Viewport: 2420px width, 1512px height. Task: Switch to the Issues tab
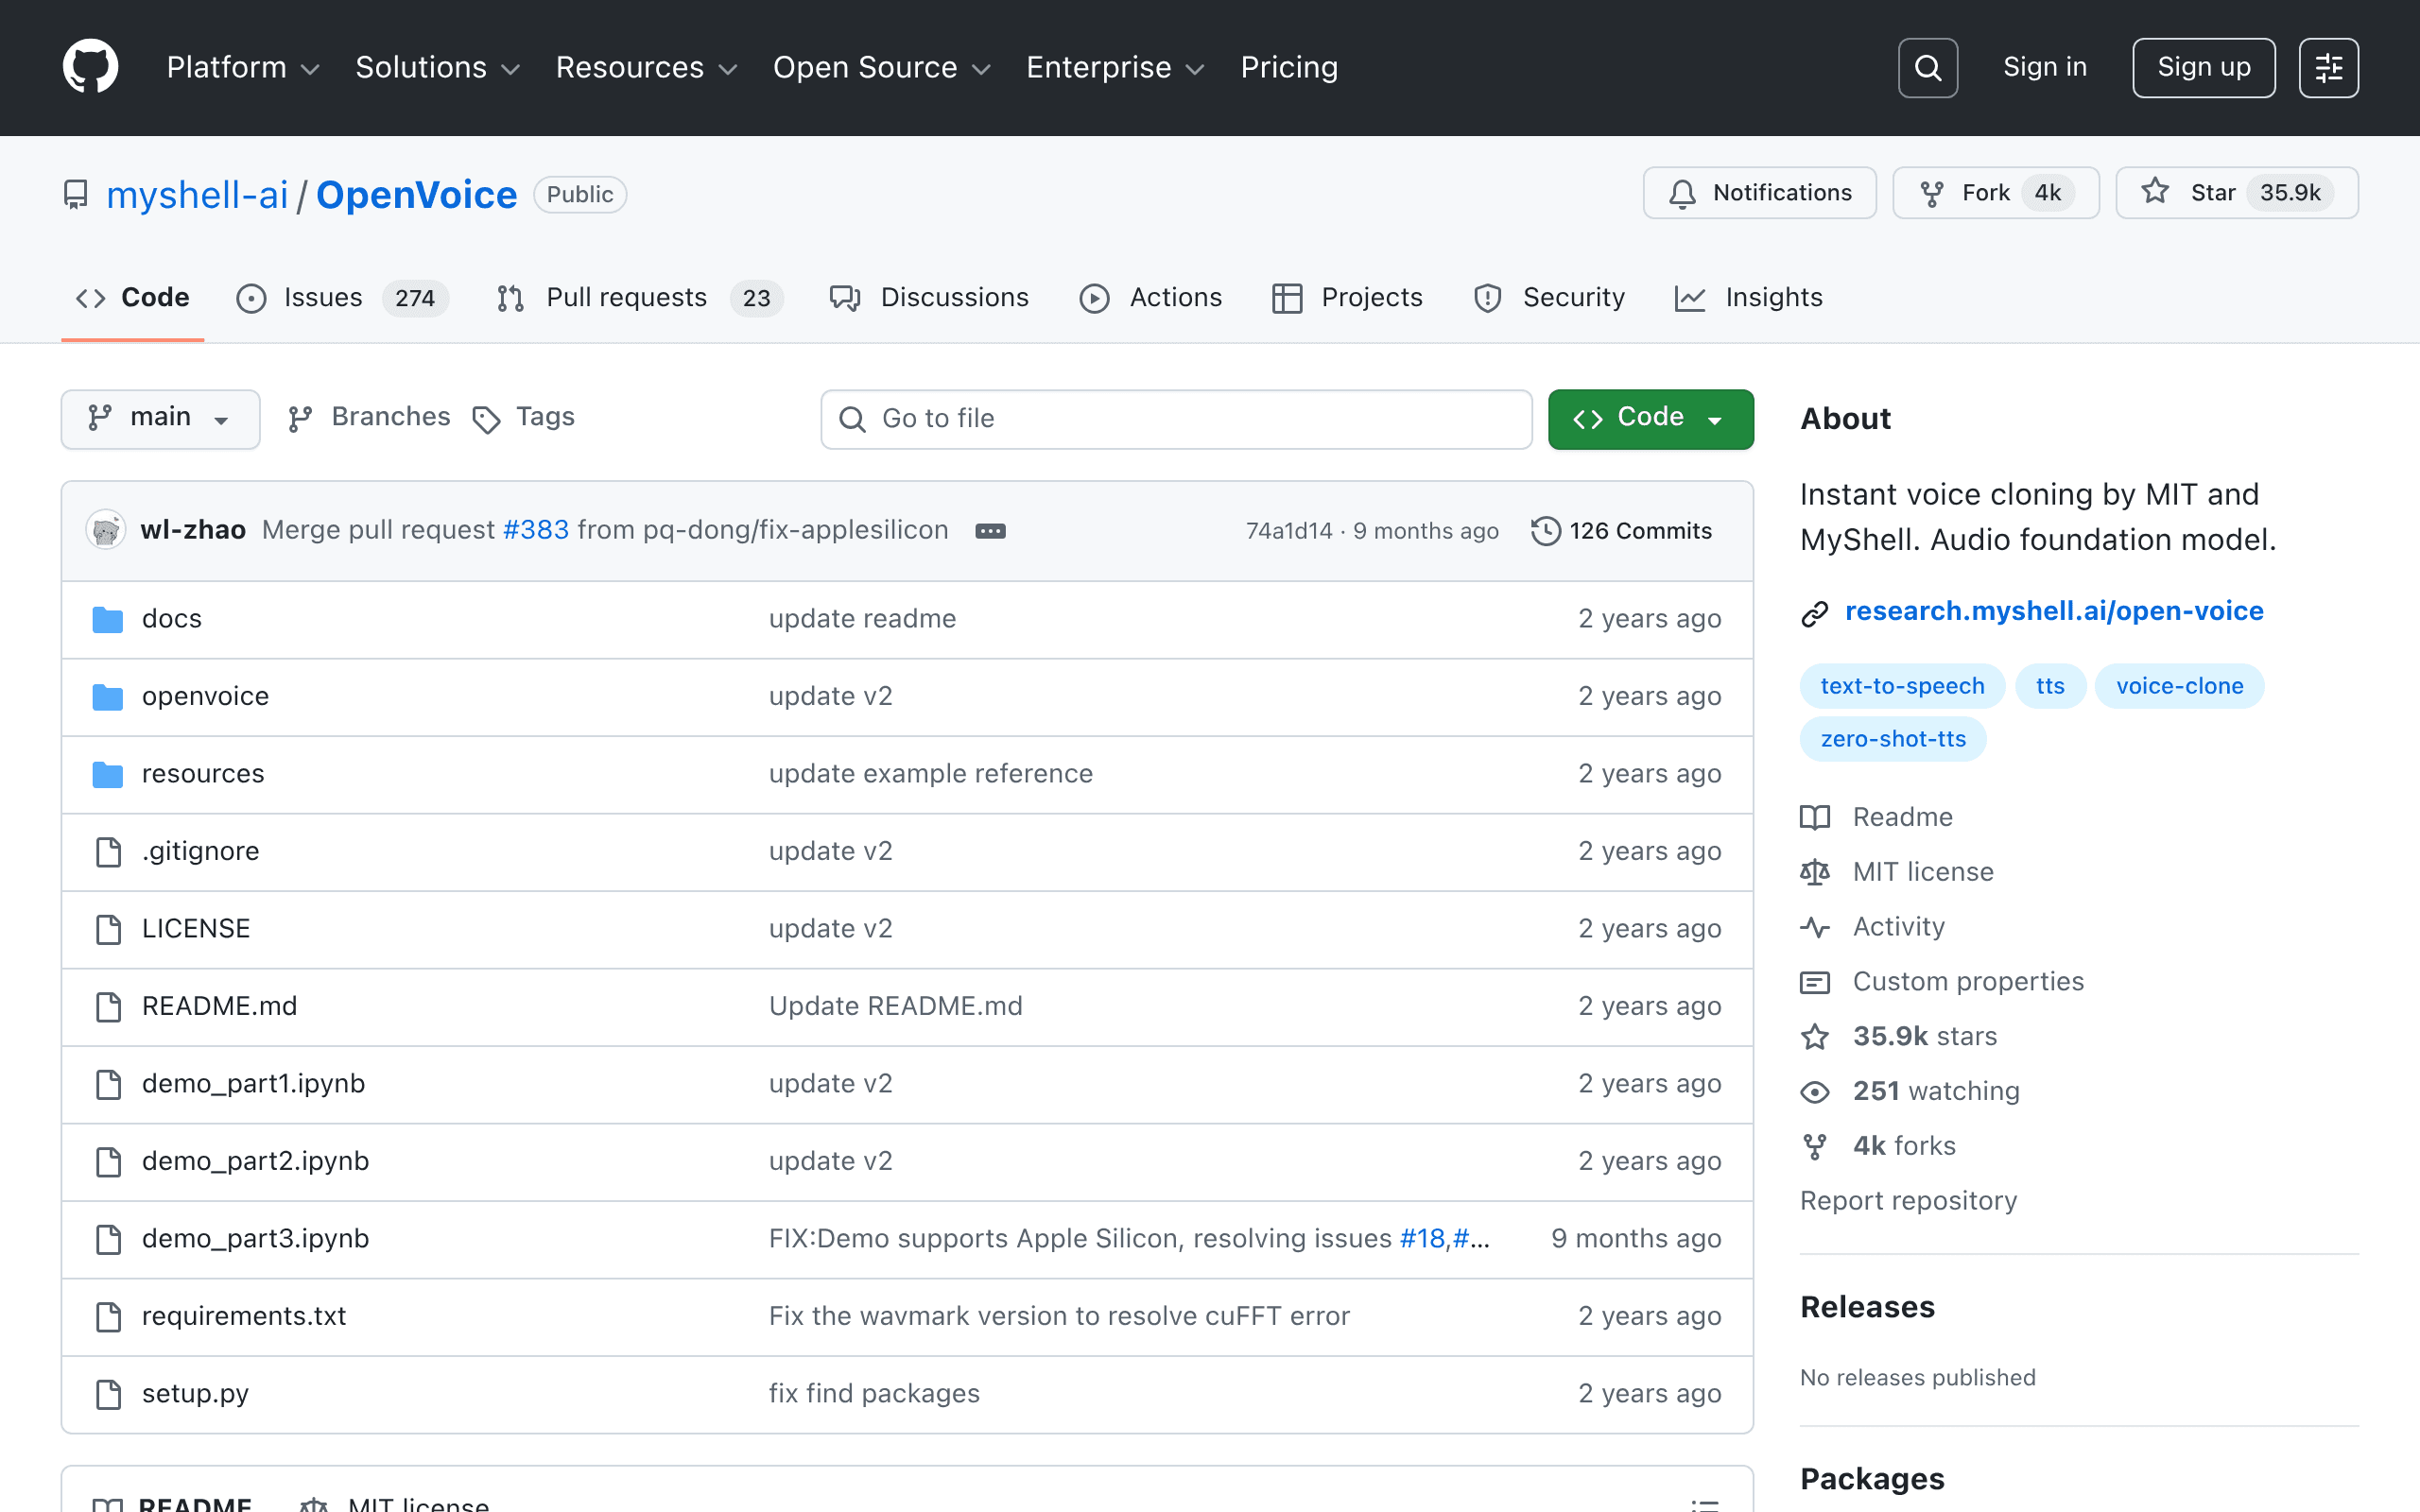coord(342,297)
